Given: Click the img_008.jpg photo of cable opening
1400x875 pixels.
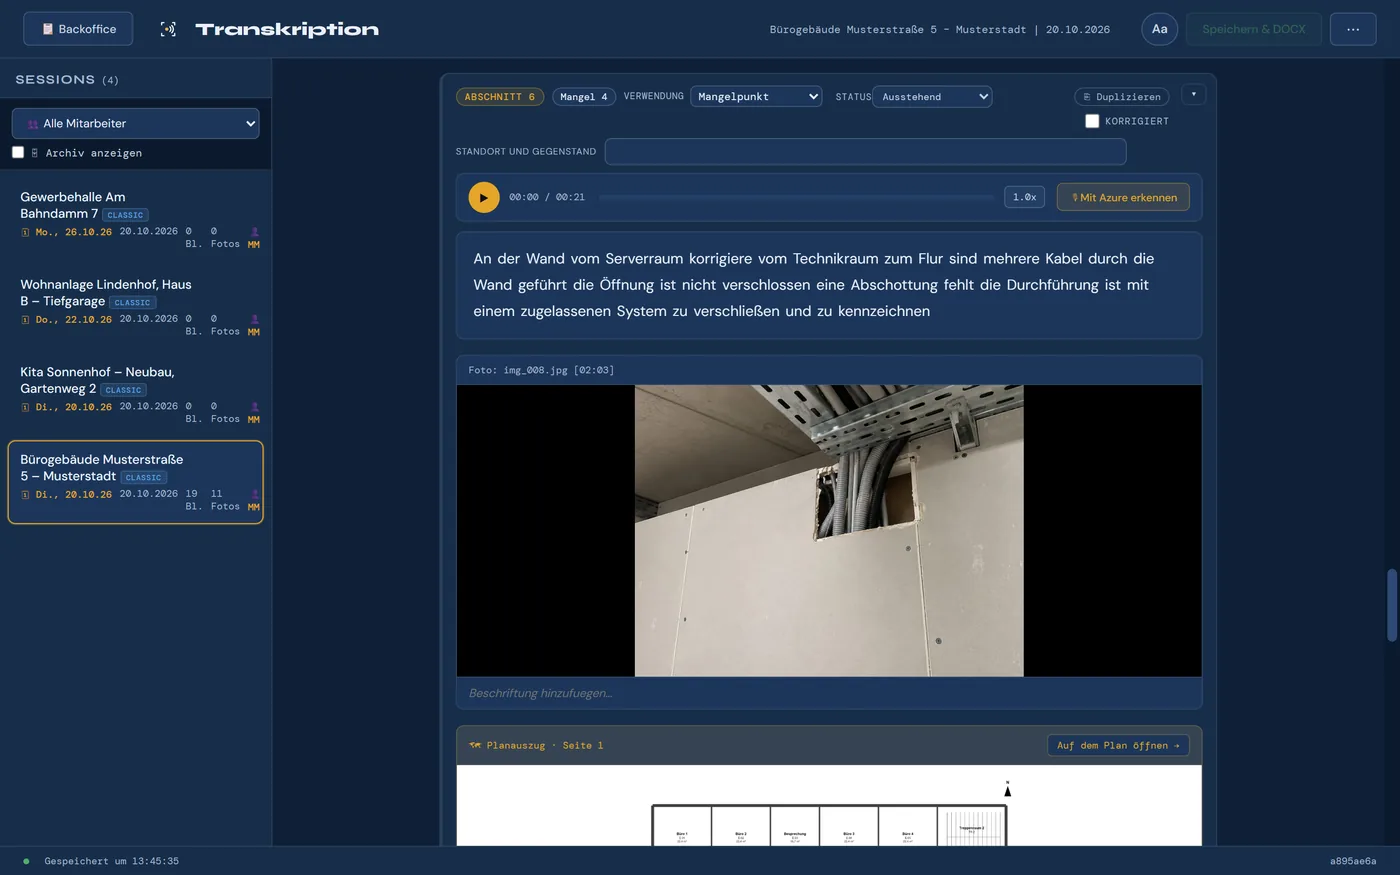Looking at the screenshot, I should [829, 531].
